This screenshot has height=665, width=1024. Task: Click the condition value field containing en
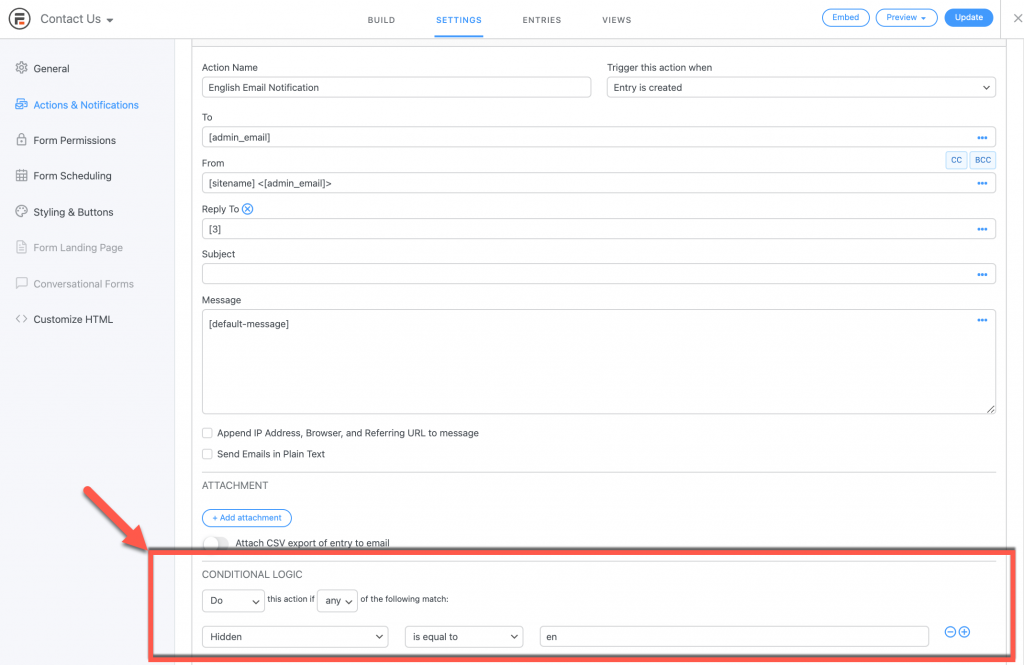pos(734,637)
